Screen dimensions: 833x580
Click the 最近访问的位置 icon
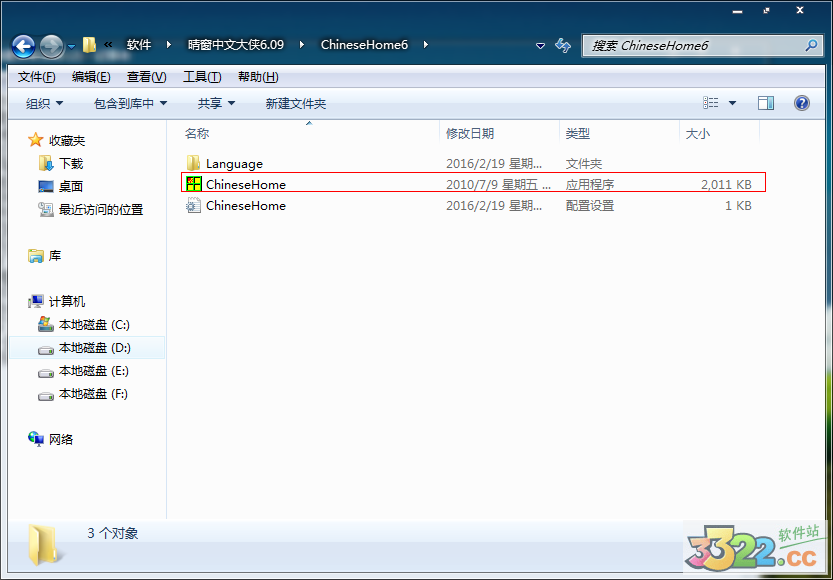tap(46, 209)
